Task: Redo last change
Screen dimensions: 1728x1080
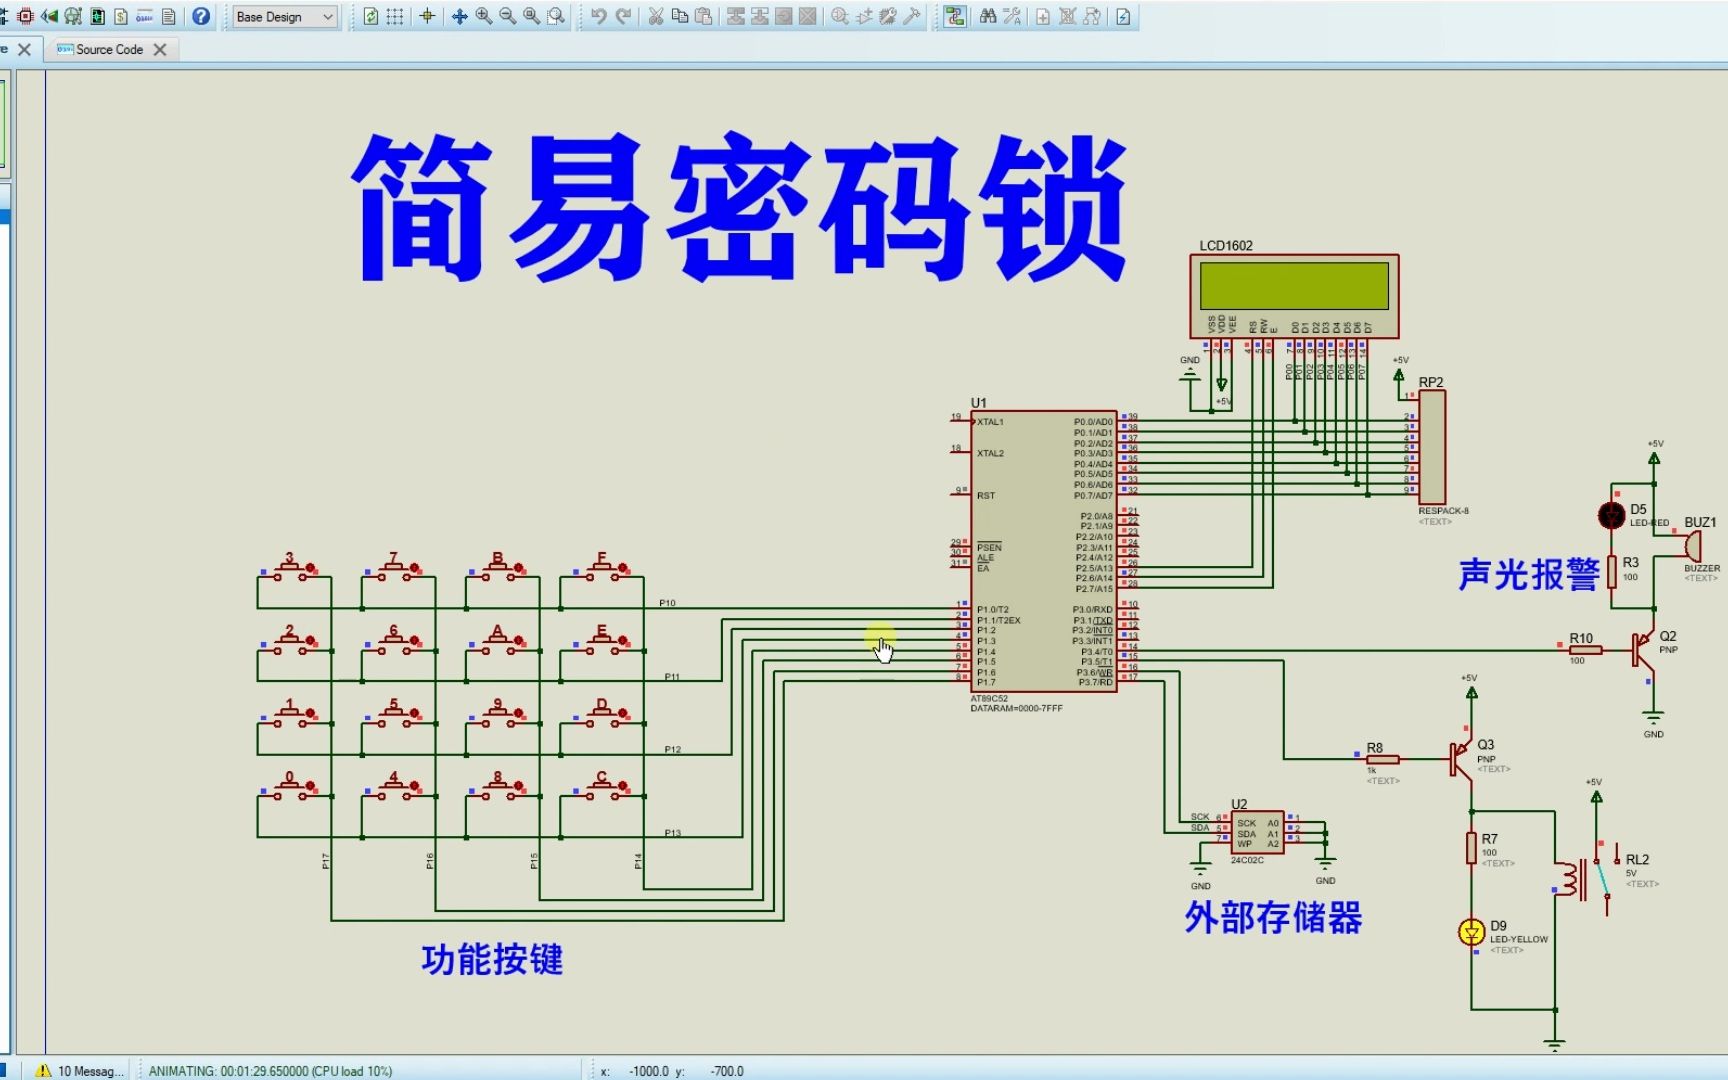Action: tap(623, 16)
